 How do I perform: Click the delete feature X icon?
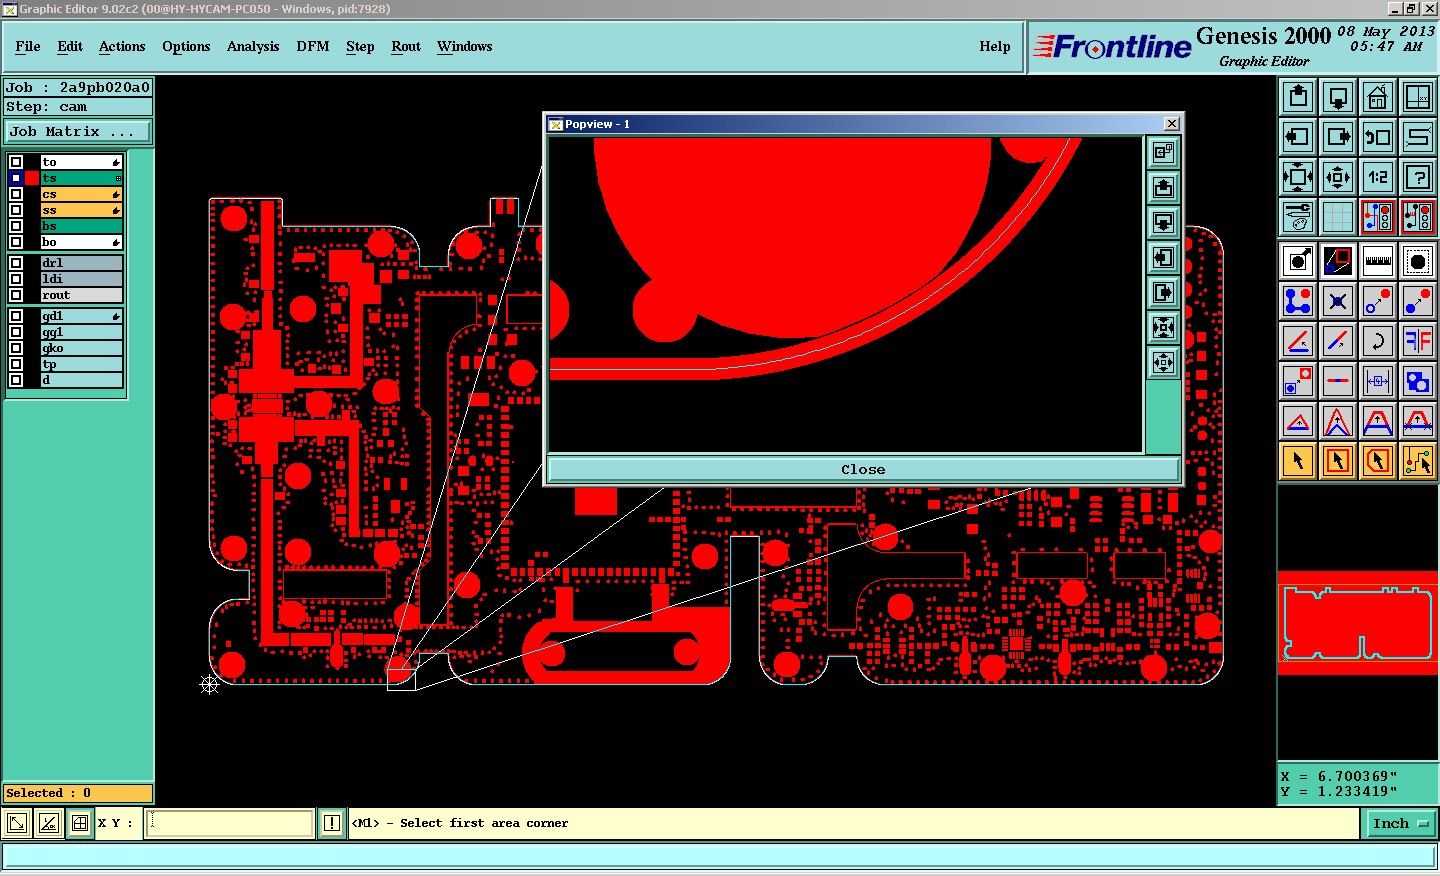point(1338,301)
